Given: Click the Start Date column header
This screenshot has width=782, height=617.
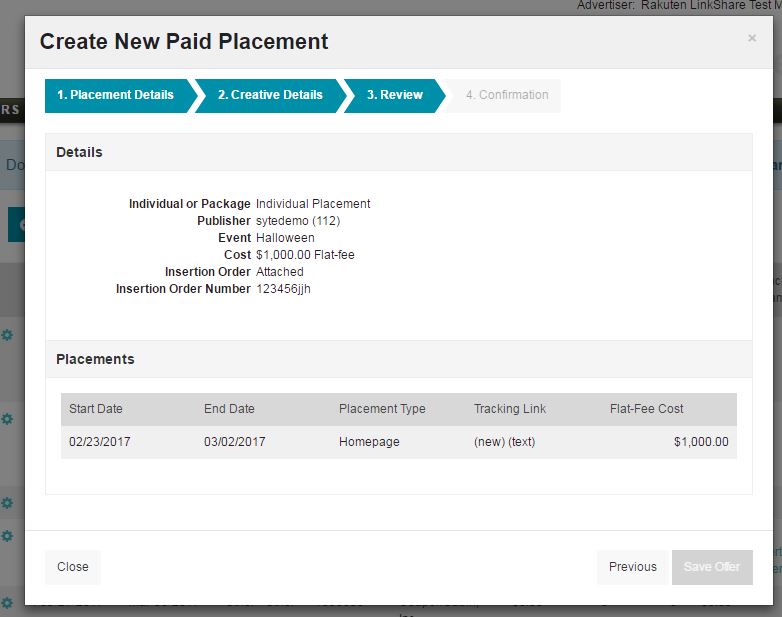Looking at the screenshot, I should click(96, 409).
